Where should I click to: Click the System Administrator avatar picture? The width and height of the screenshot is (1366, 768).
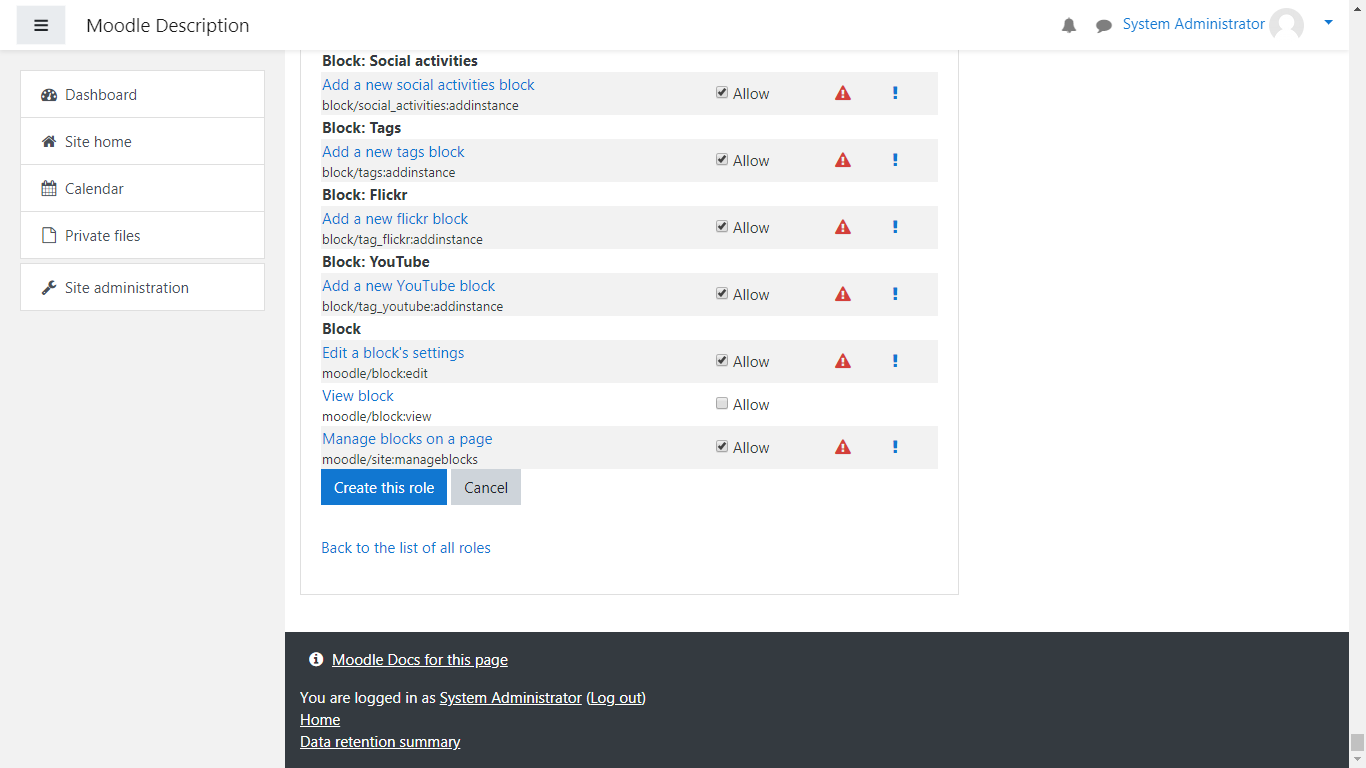coord(1286,25)
